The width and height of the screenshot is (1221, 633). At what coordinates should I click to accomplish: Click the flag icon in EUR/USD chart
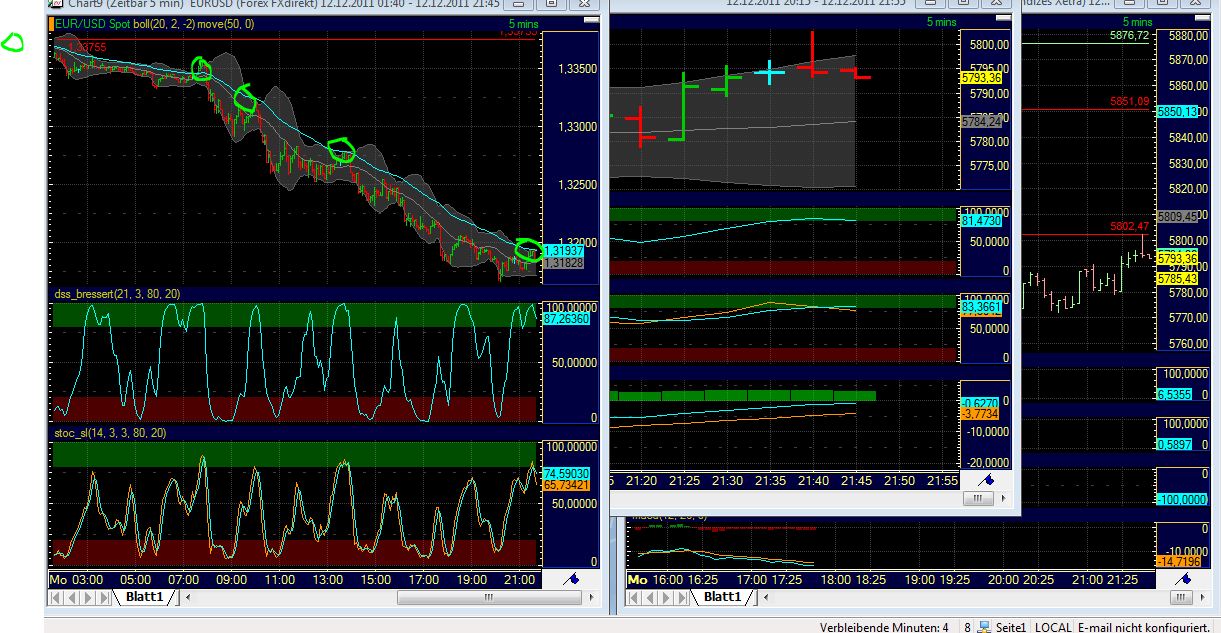(x=572, y=579)
